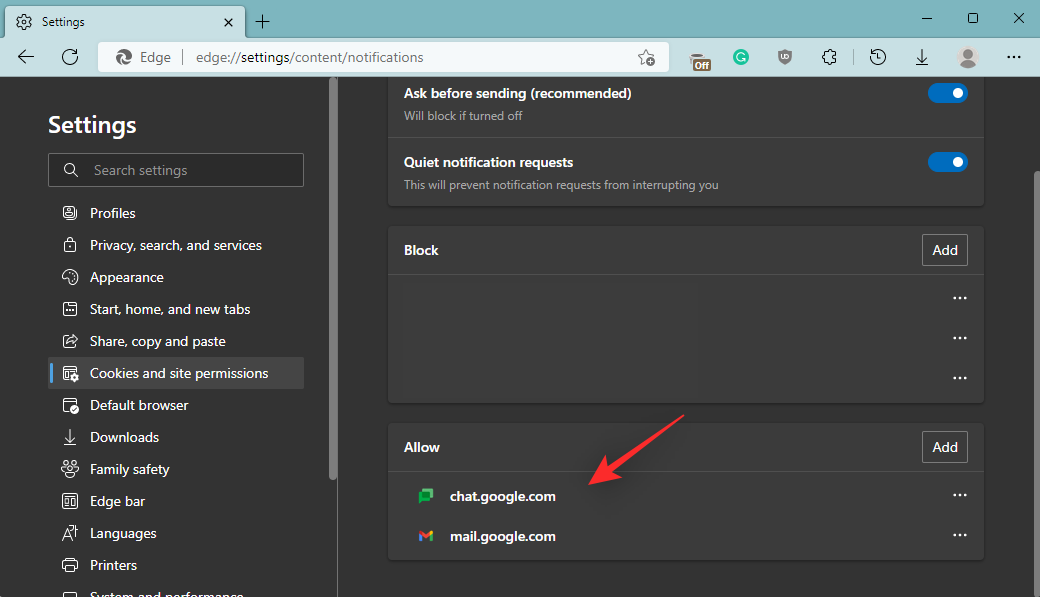Go to Appearance settings
Viewport: 1040px width, 597px height.
click(x=126, y=277)
